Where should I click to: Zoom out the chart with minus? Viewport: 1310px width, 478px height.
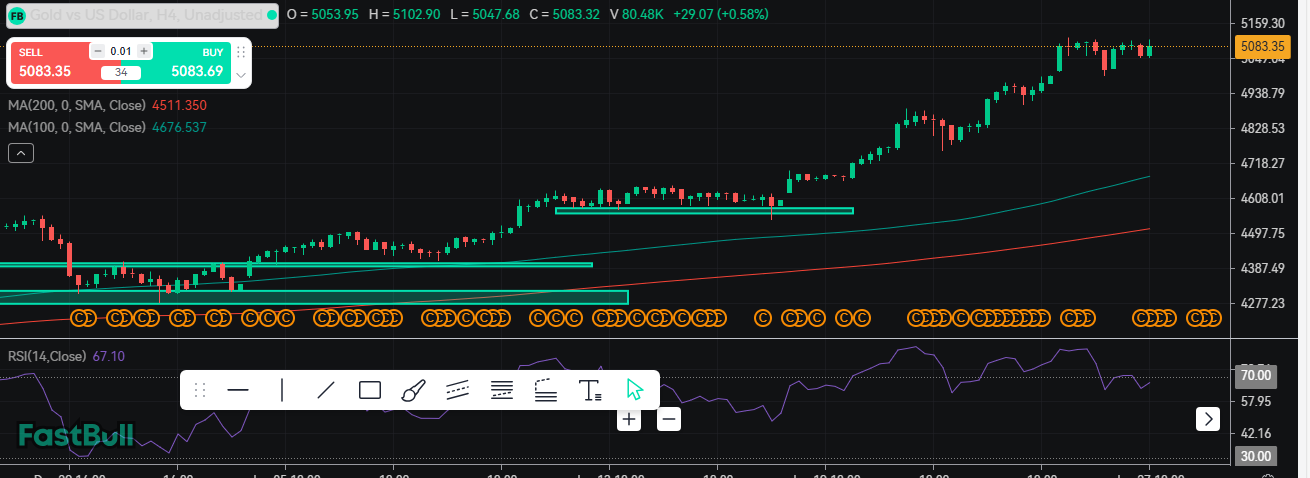pos(669,419)
